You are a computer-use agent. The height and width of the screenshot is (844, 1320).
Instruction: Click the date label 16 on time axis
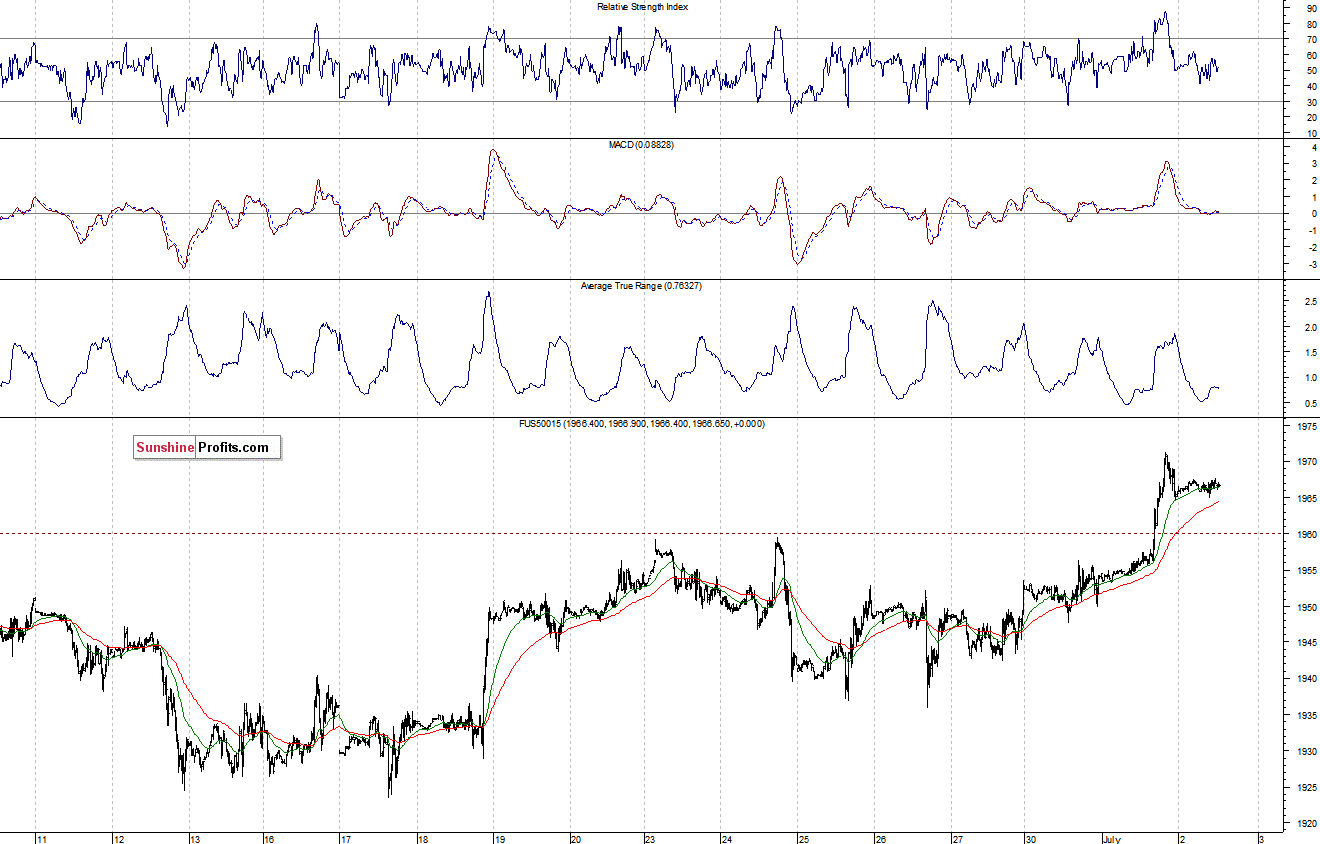click(269, 838)
